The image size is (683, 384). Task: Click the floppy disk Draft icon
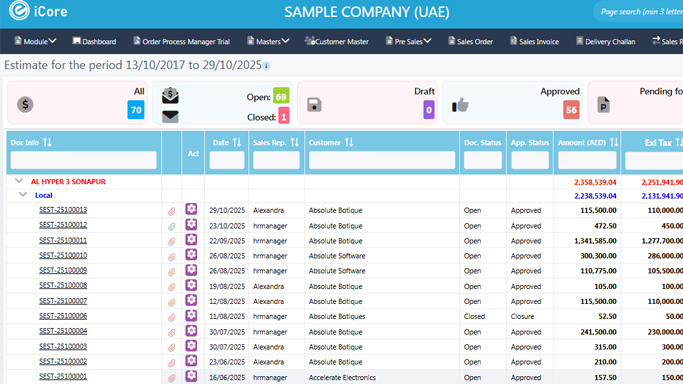(314, 105)
